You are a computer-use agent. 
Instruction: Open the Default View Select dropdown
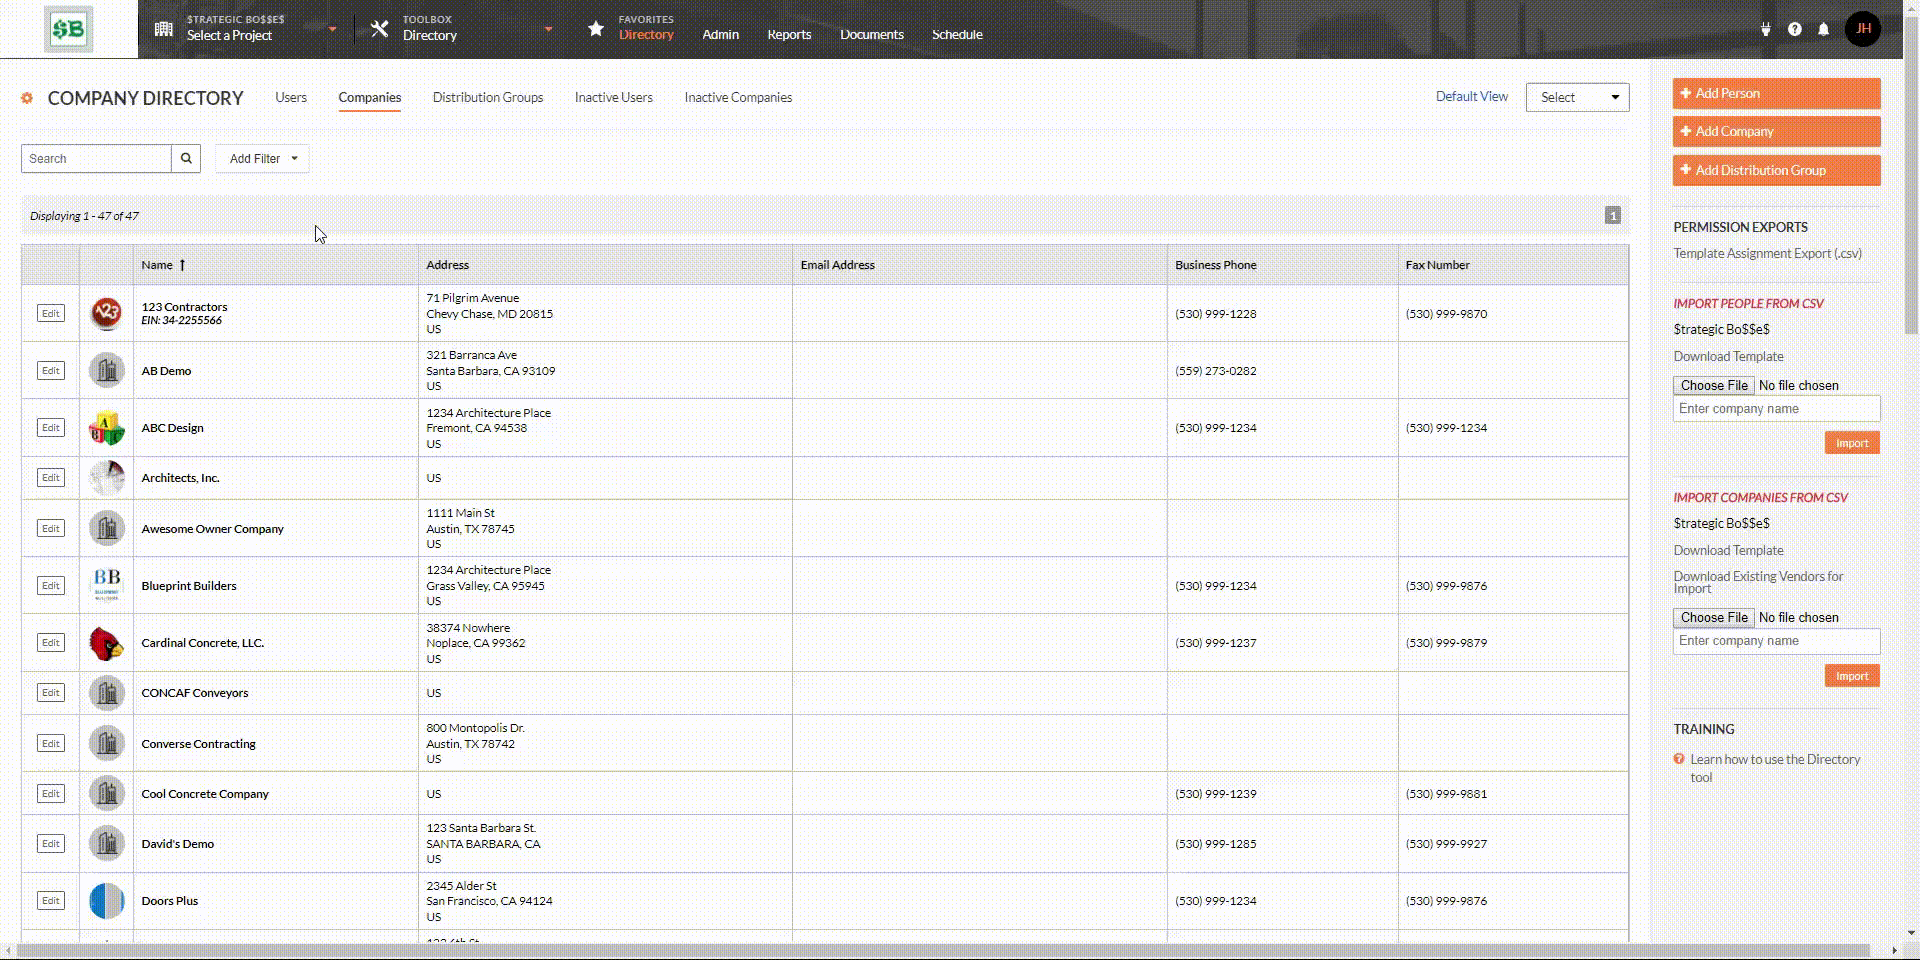pos(1577,97)
